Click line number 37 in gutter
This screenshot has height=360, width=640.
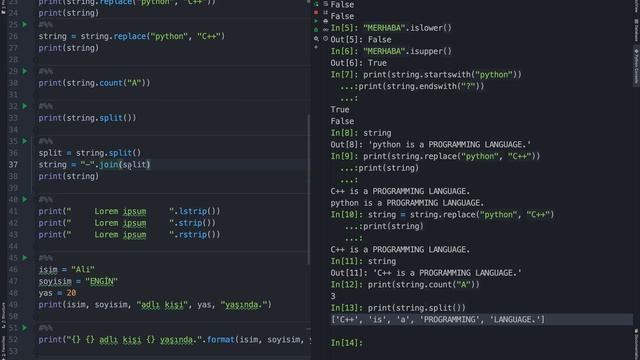(13, 164)
